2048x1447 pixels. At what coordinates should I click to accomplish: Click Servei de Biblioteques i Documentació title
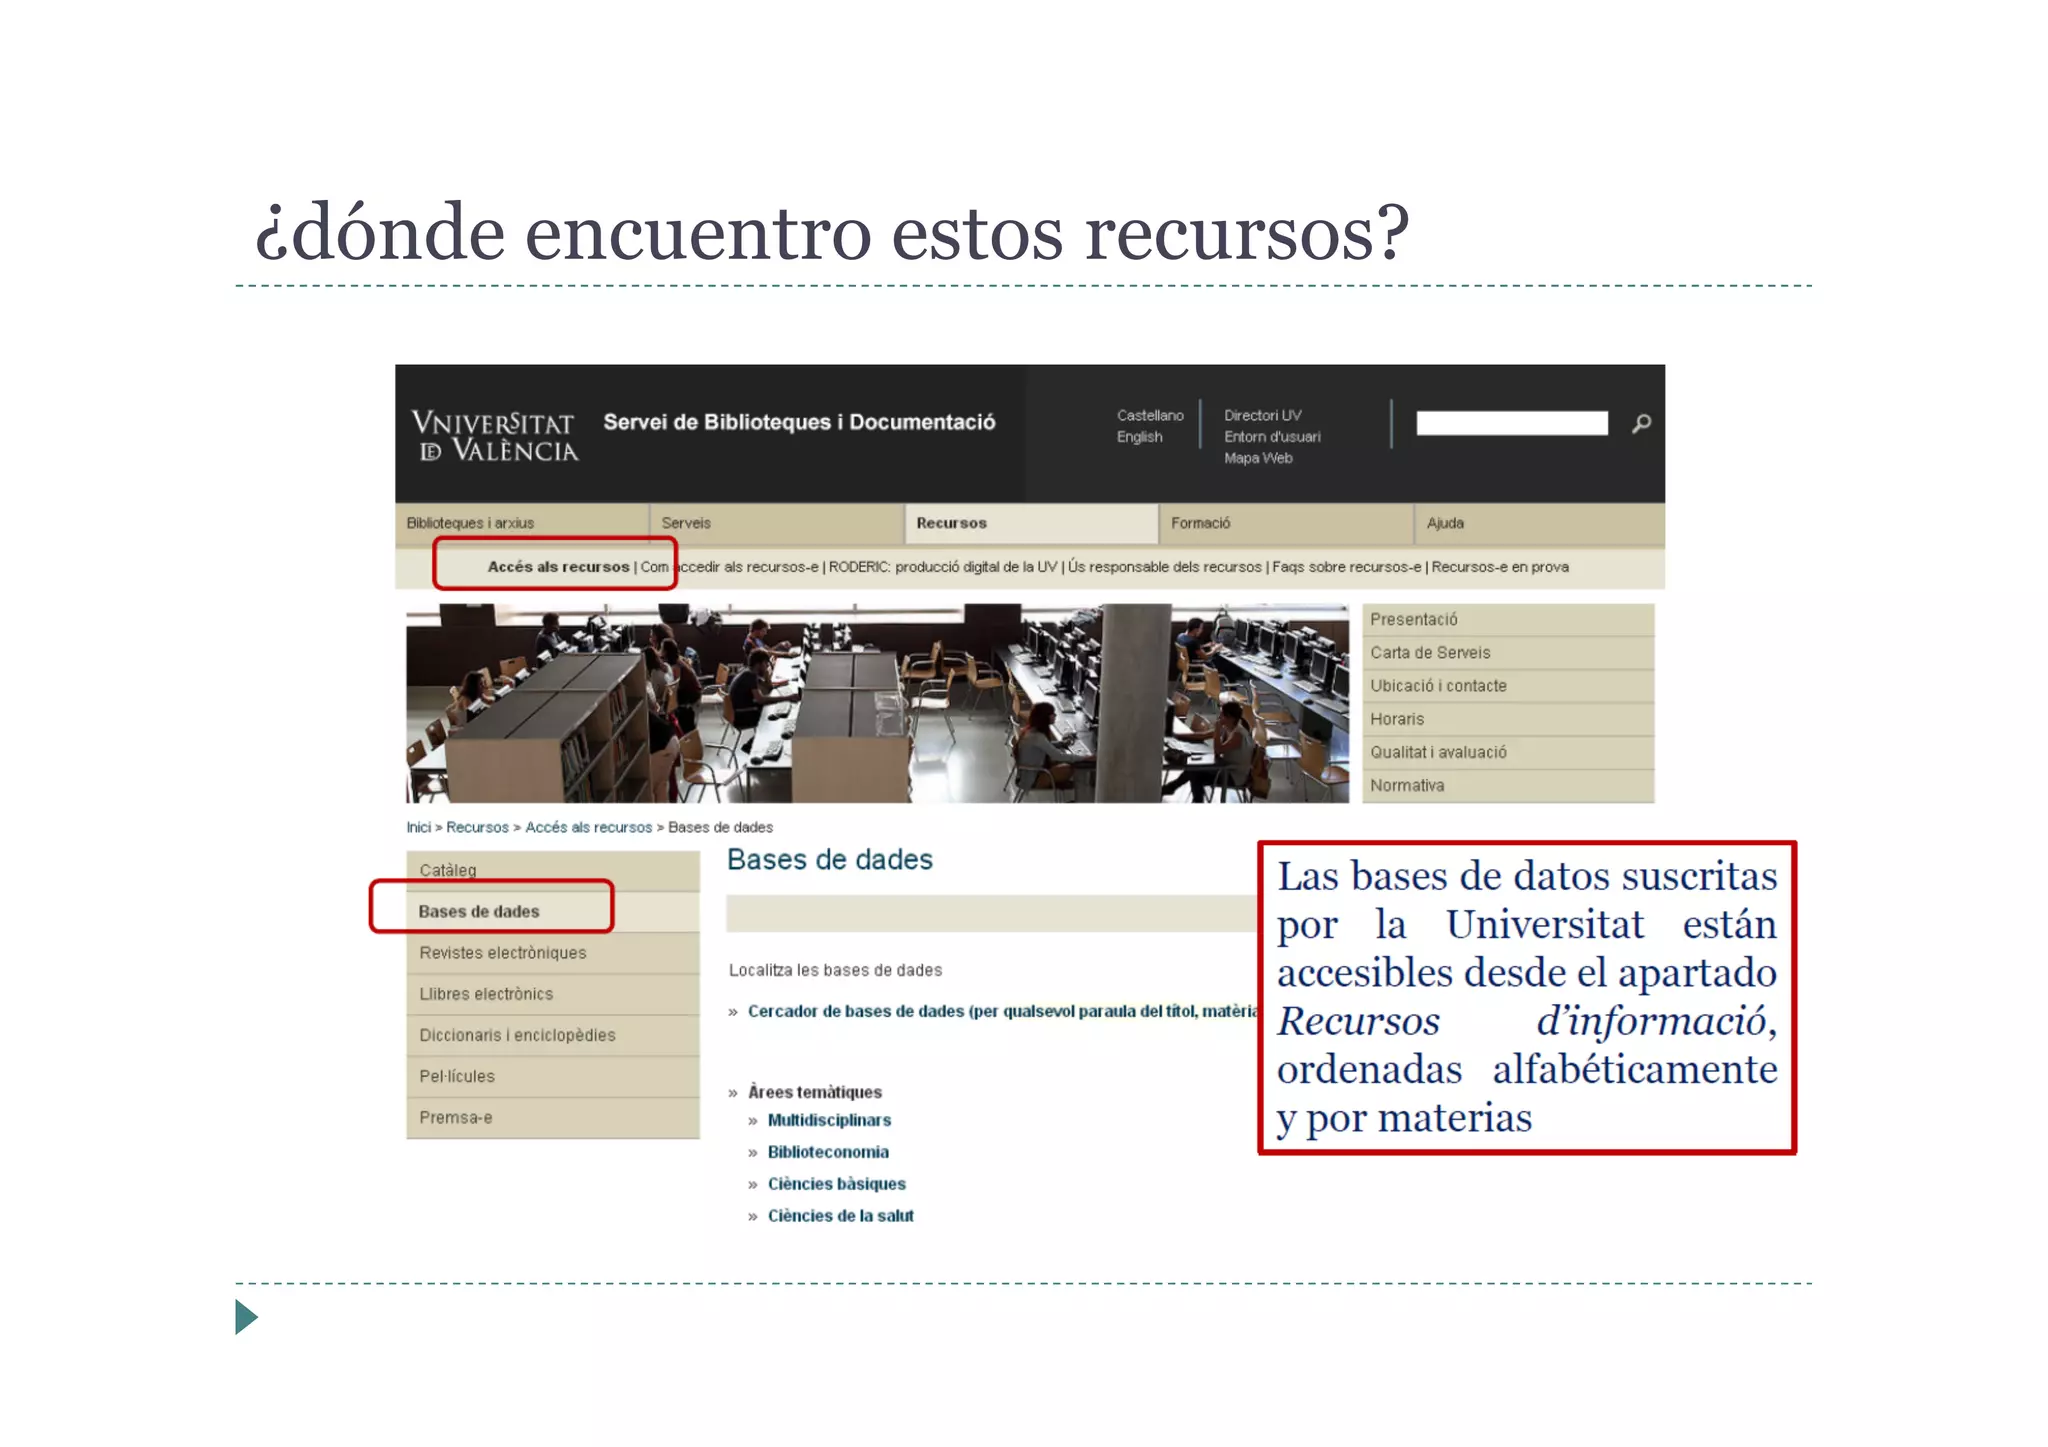coord(799,422)
